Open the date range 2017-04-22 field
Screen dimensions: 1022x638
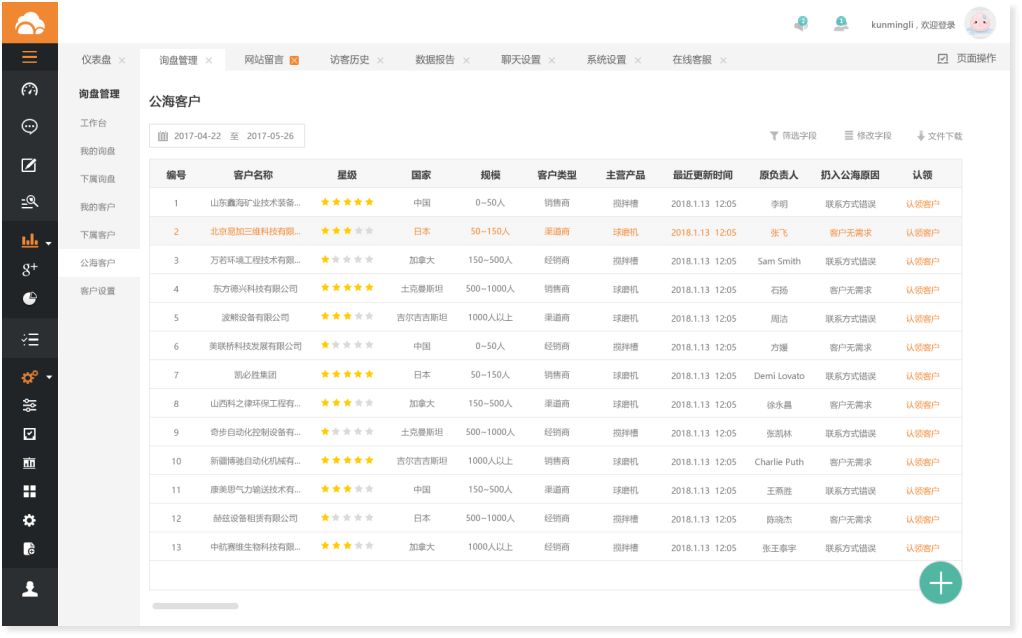coord(227,136)
